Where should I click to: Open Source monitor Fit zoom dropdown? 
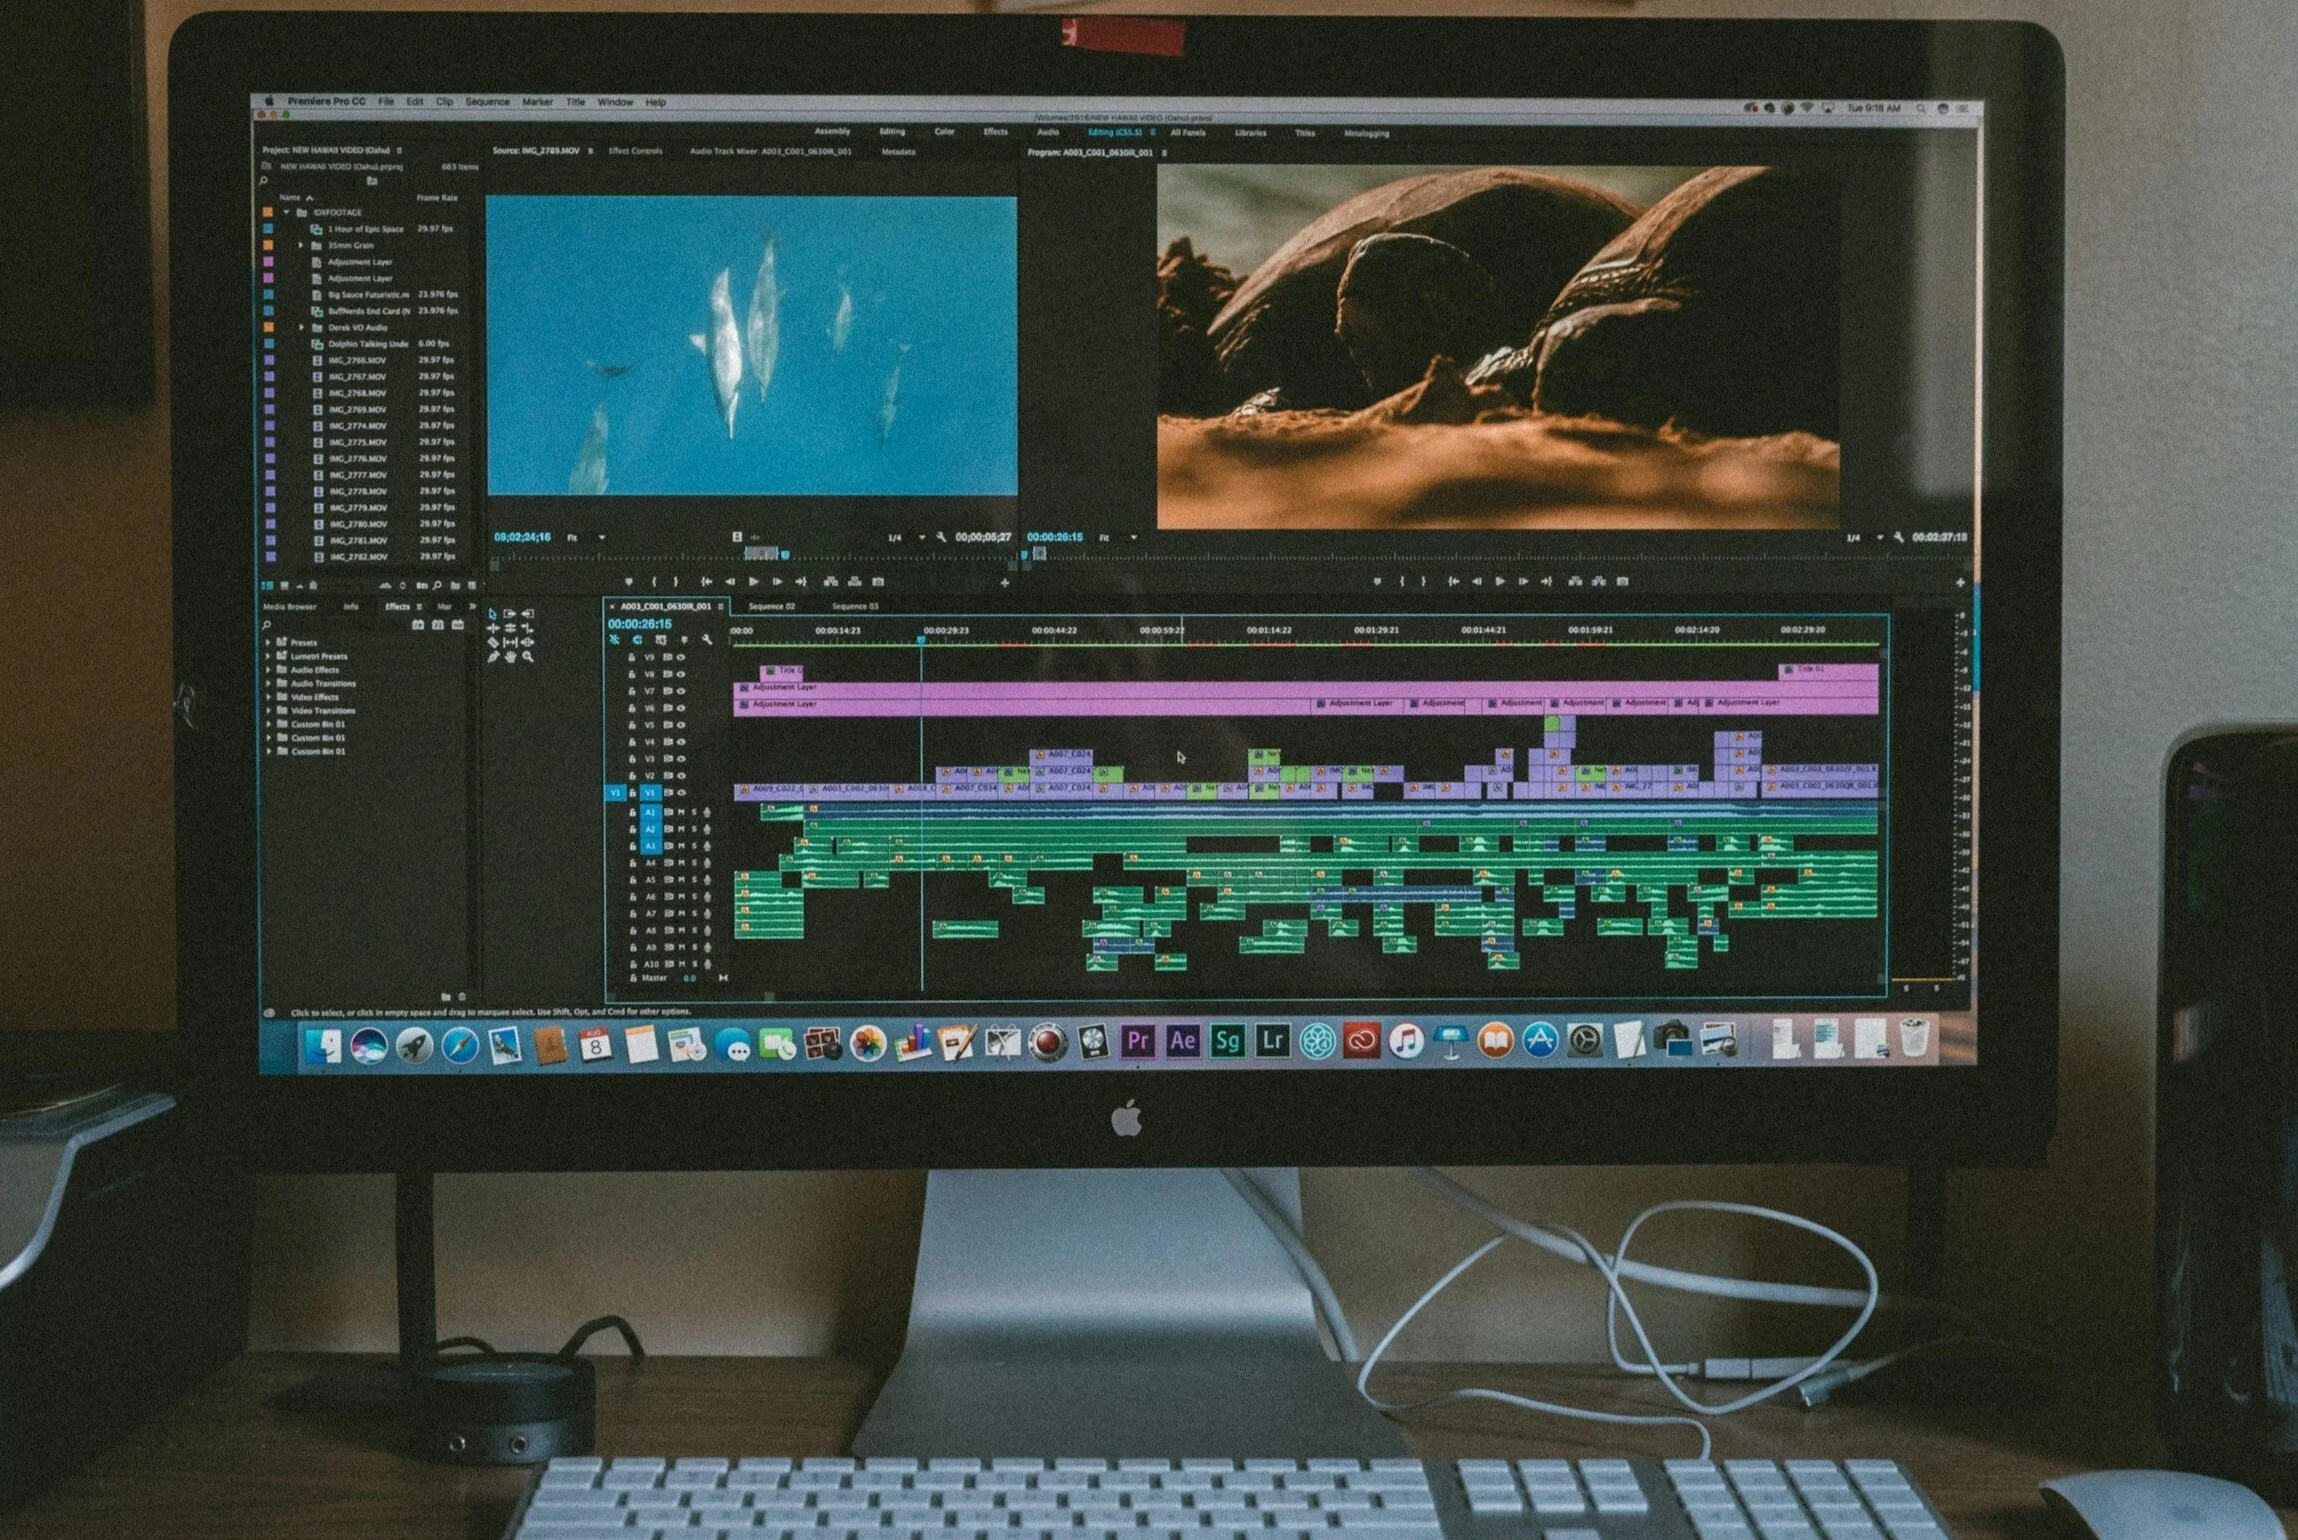point(601,538)
